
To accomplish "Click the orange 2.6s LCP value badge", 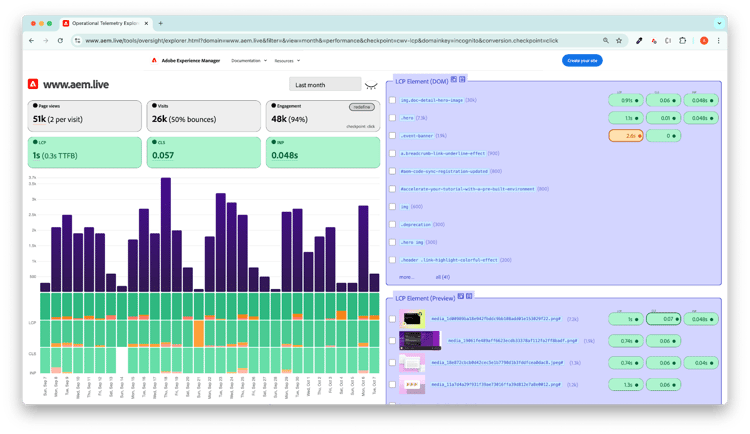I will point(625,135).
